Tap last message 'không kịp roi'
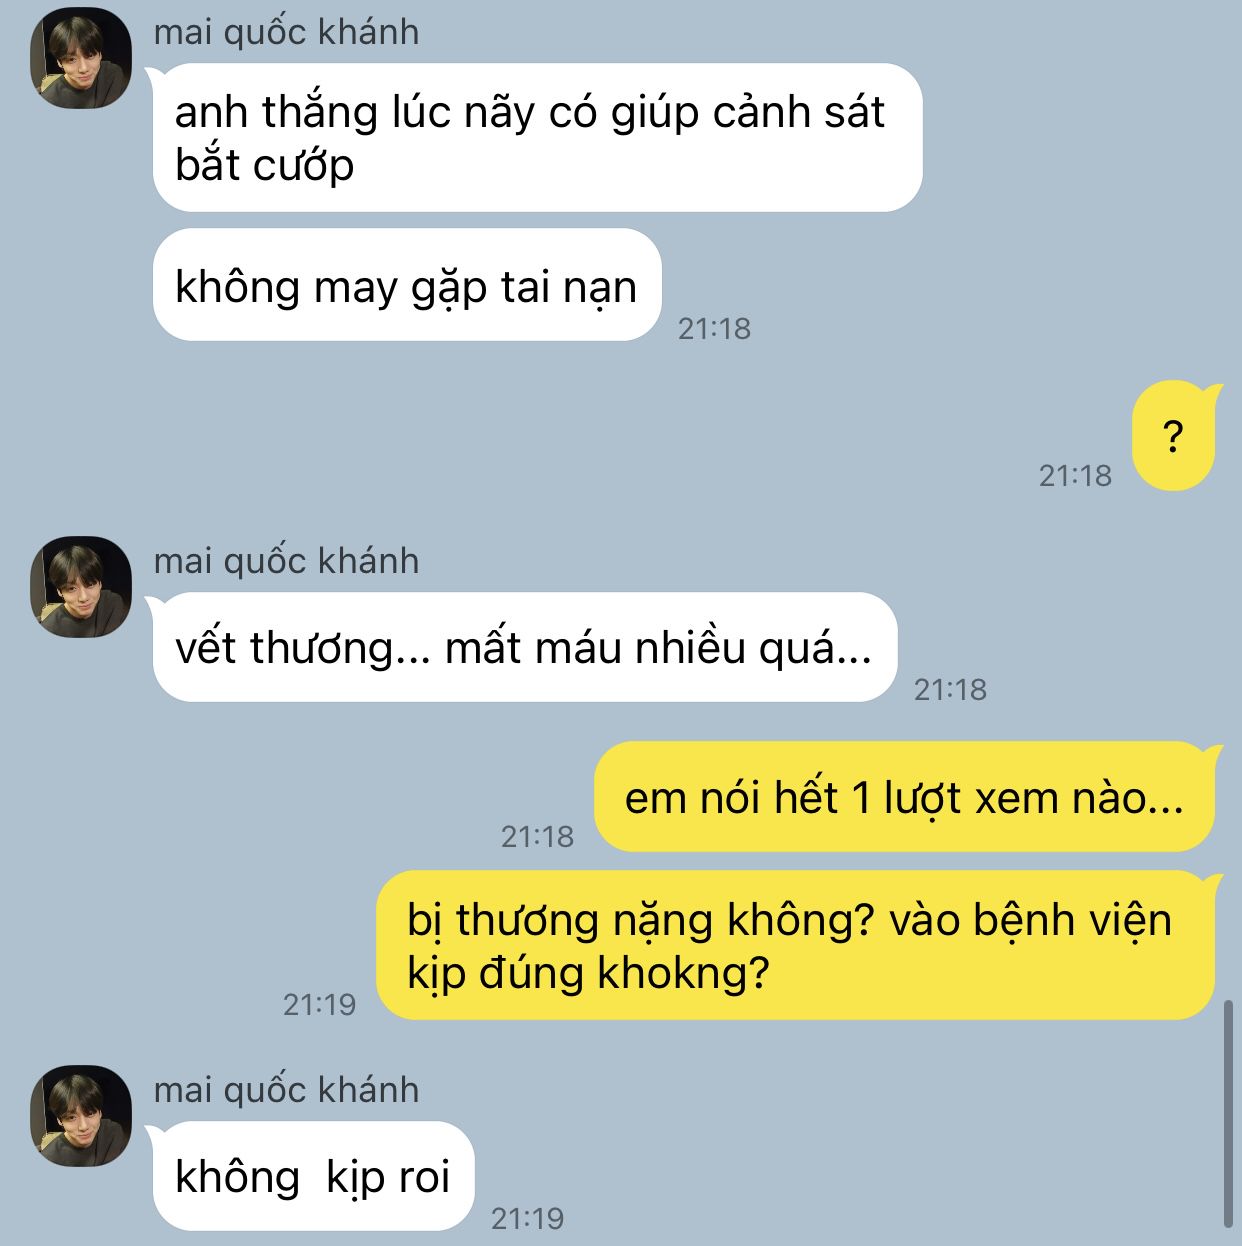This screenshot has height=1246, width=1242. point(313,1176)
